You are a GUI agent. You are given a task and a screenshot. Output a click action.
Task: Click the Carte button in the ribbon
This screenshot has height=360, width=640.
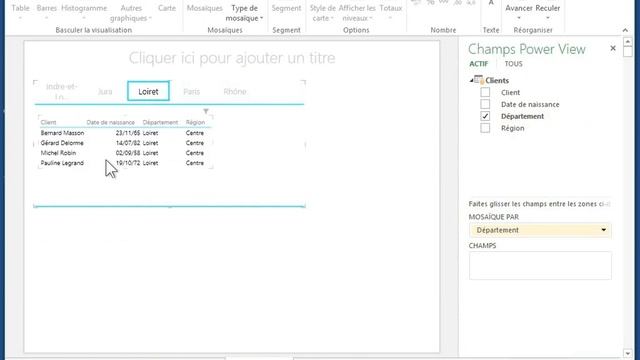(x=167, y=8)
